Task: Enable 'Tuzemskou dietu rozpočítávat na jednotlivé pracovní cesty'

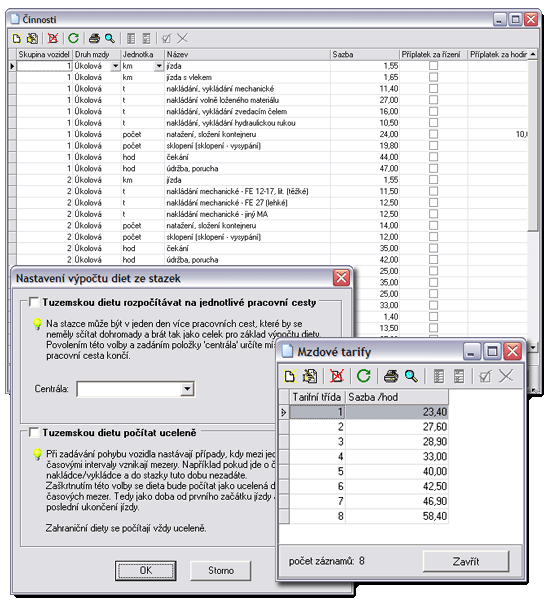Action: (34, 302)
